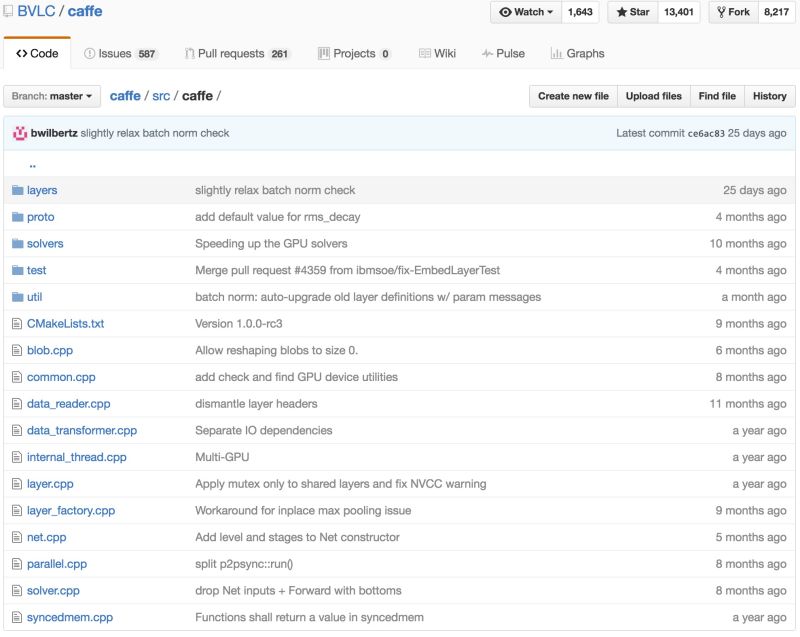The height and width of the screenshot is (637, 800).
Task: Open the Pull requests tab
Action: tap(236, 53)
